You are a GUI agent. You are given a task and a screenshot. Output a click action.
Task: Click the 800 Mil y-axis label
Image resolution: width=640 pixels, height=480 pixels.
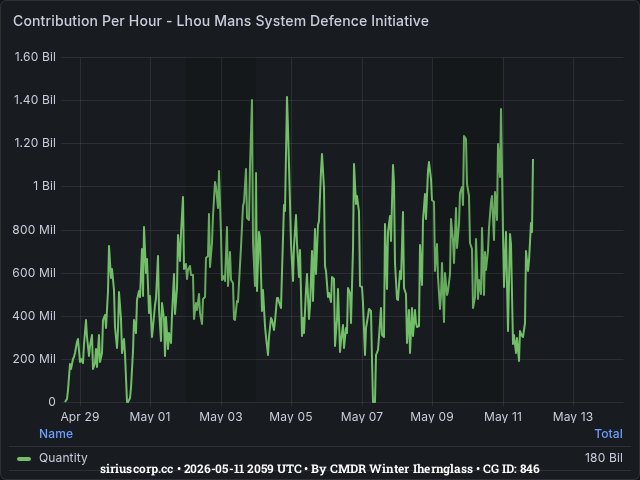point(34,230)
